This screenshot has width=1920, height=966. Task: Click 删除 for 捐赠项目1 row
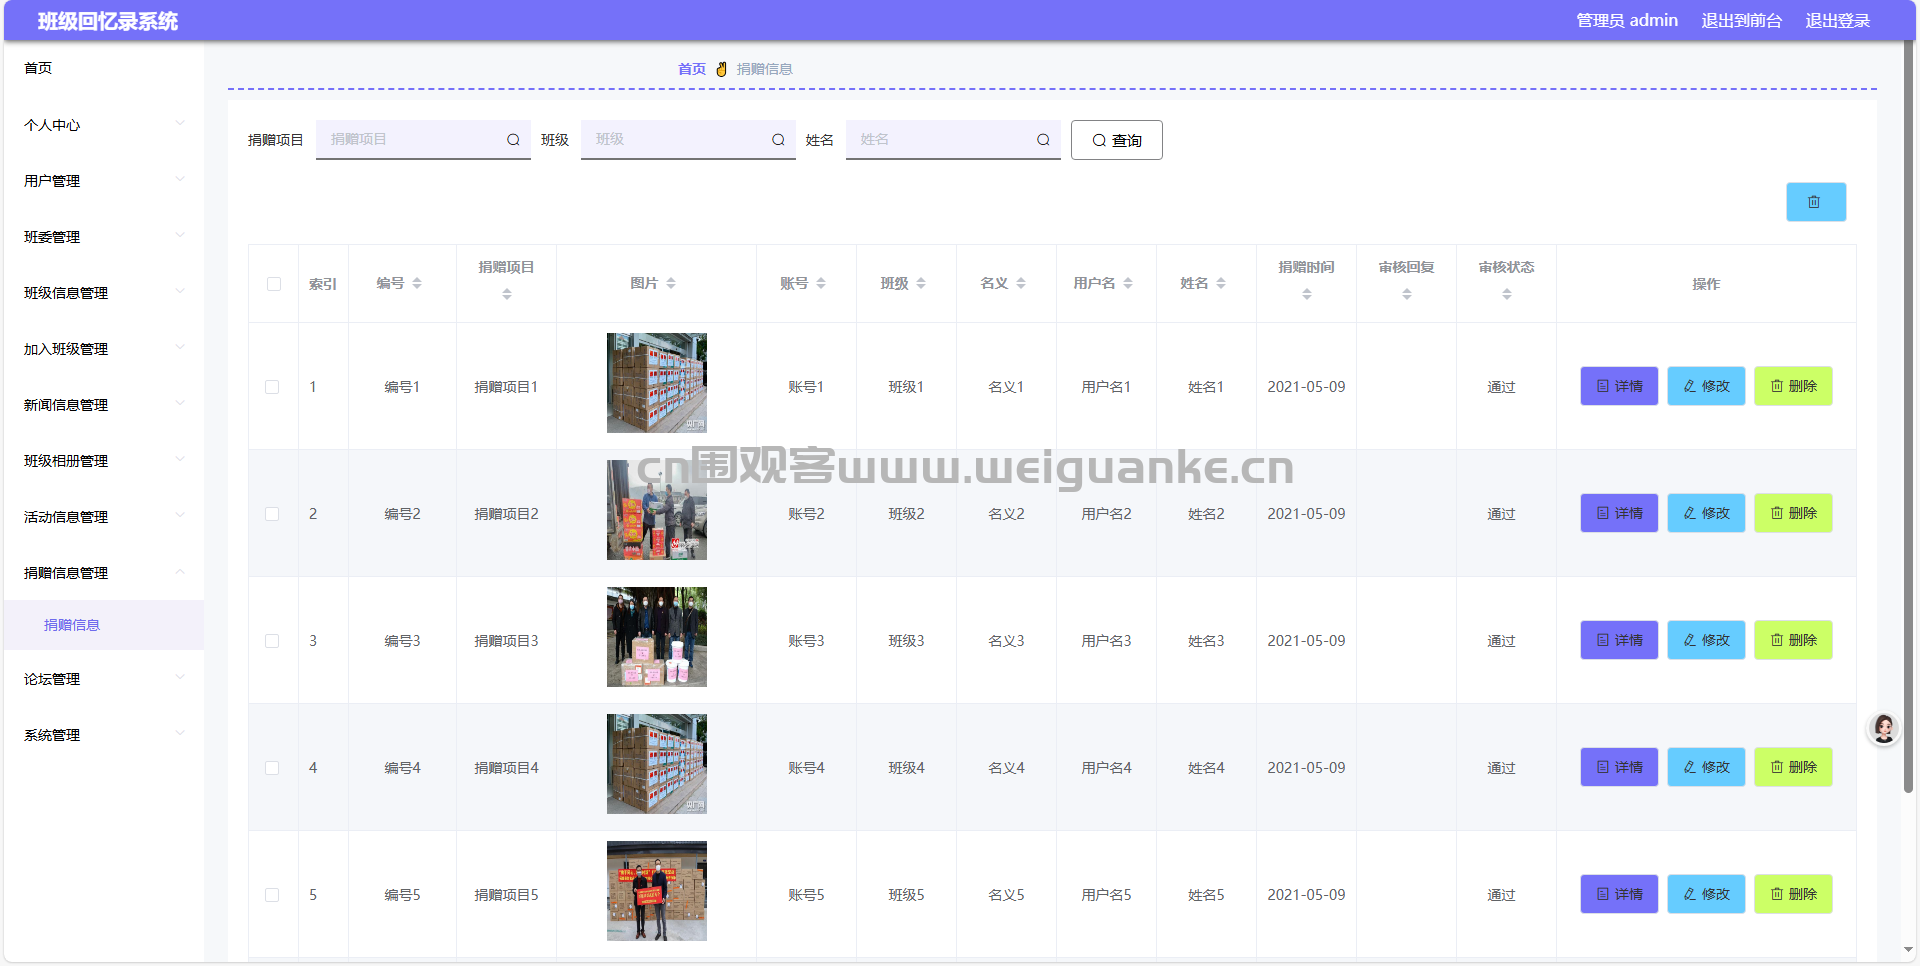[x=1793, y=386]
